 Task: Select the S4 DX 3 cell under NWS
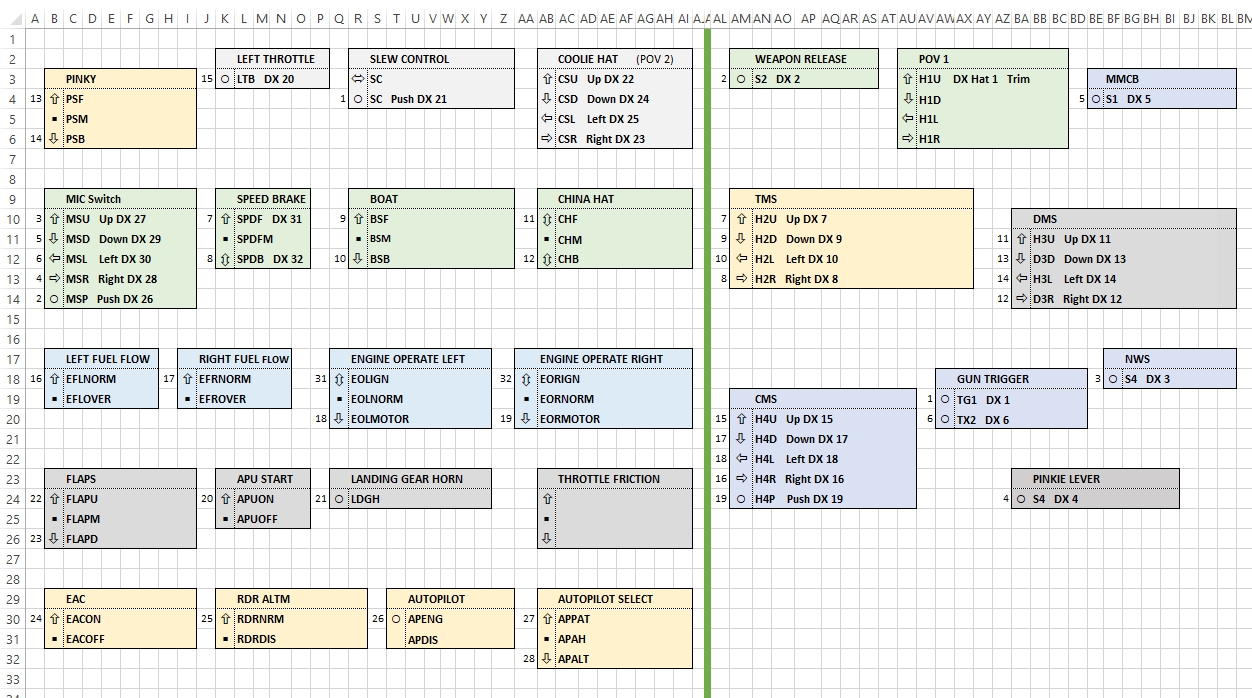pos(1178,379)
